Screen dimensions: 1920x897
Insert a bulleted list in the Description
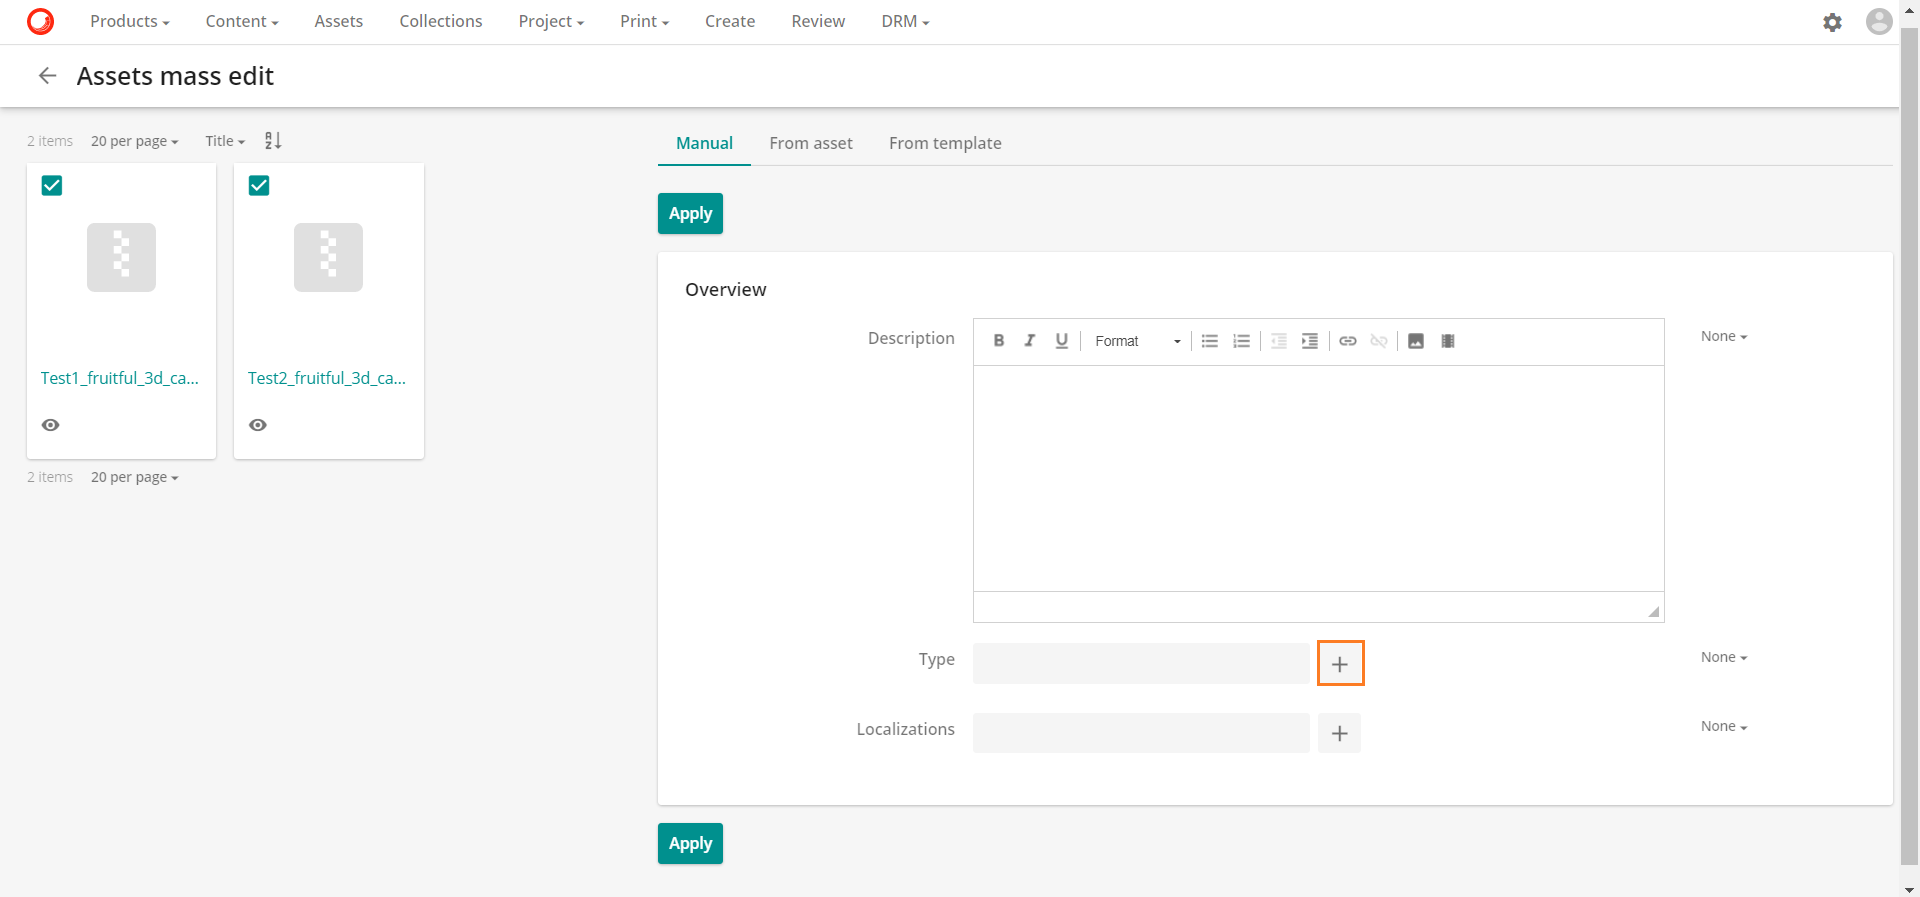click(x=1209, y=341)
